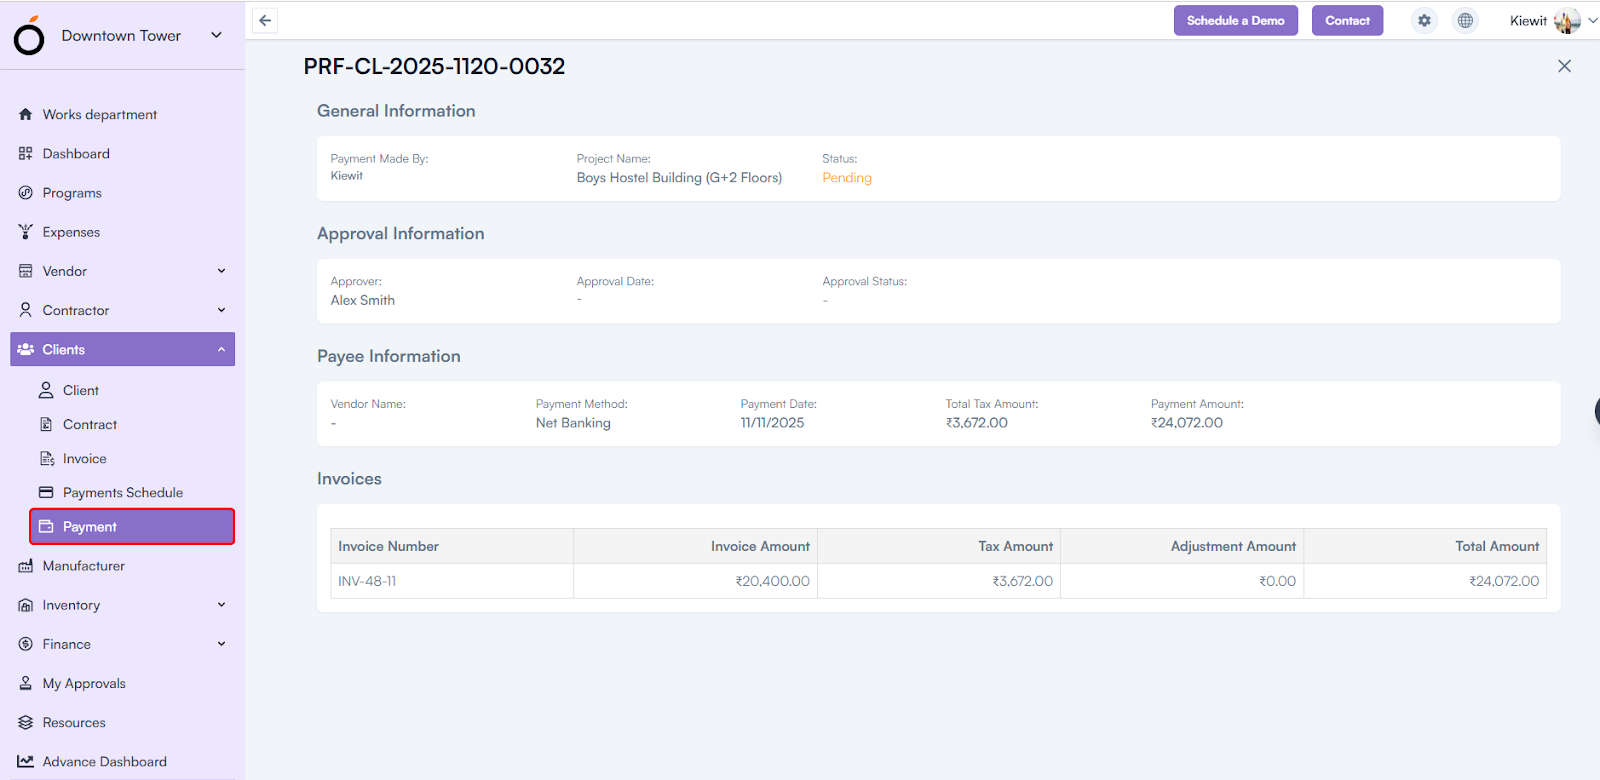
Task: Click the Works department home icon
Action: click(x=26, y=114)
